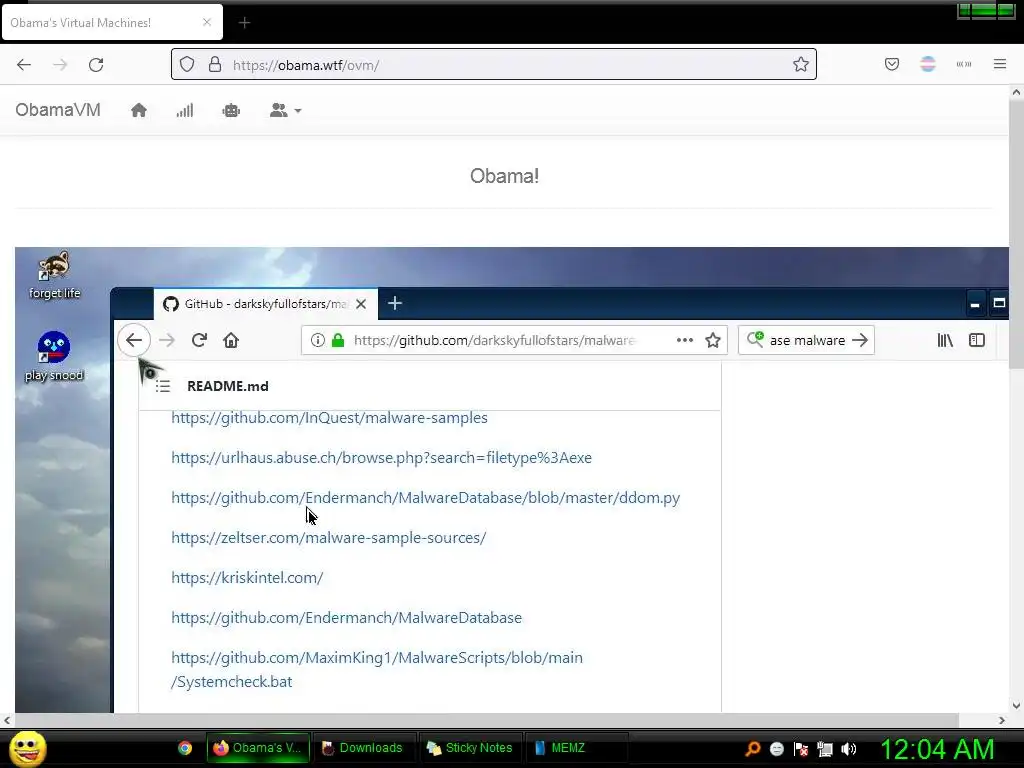Bookmark obama.wtf with the star icon

pos(801,64)
